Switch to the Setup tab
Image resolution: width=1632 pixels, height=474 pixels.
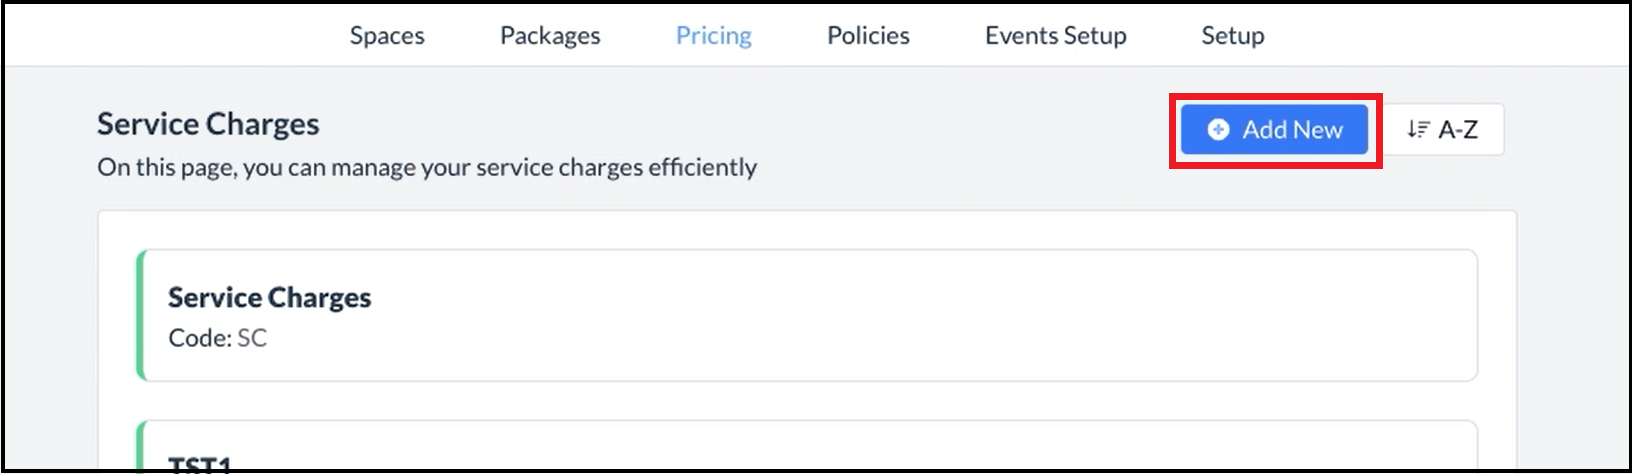(x=1232, y=36)
